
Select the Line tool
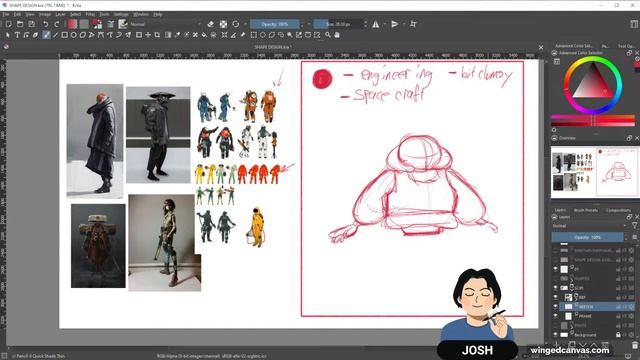(56, 35)
